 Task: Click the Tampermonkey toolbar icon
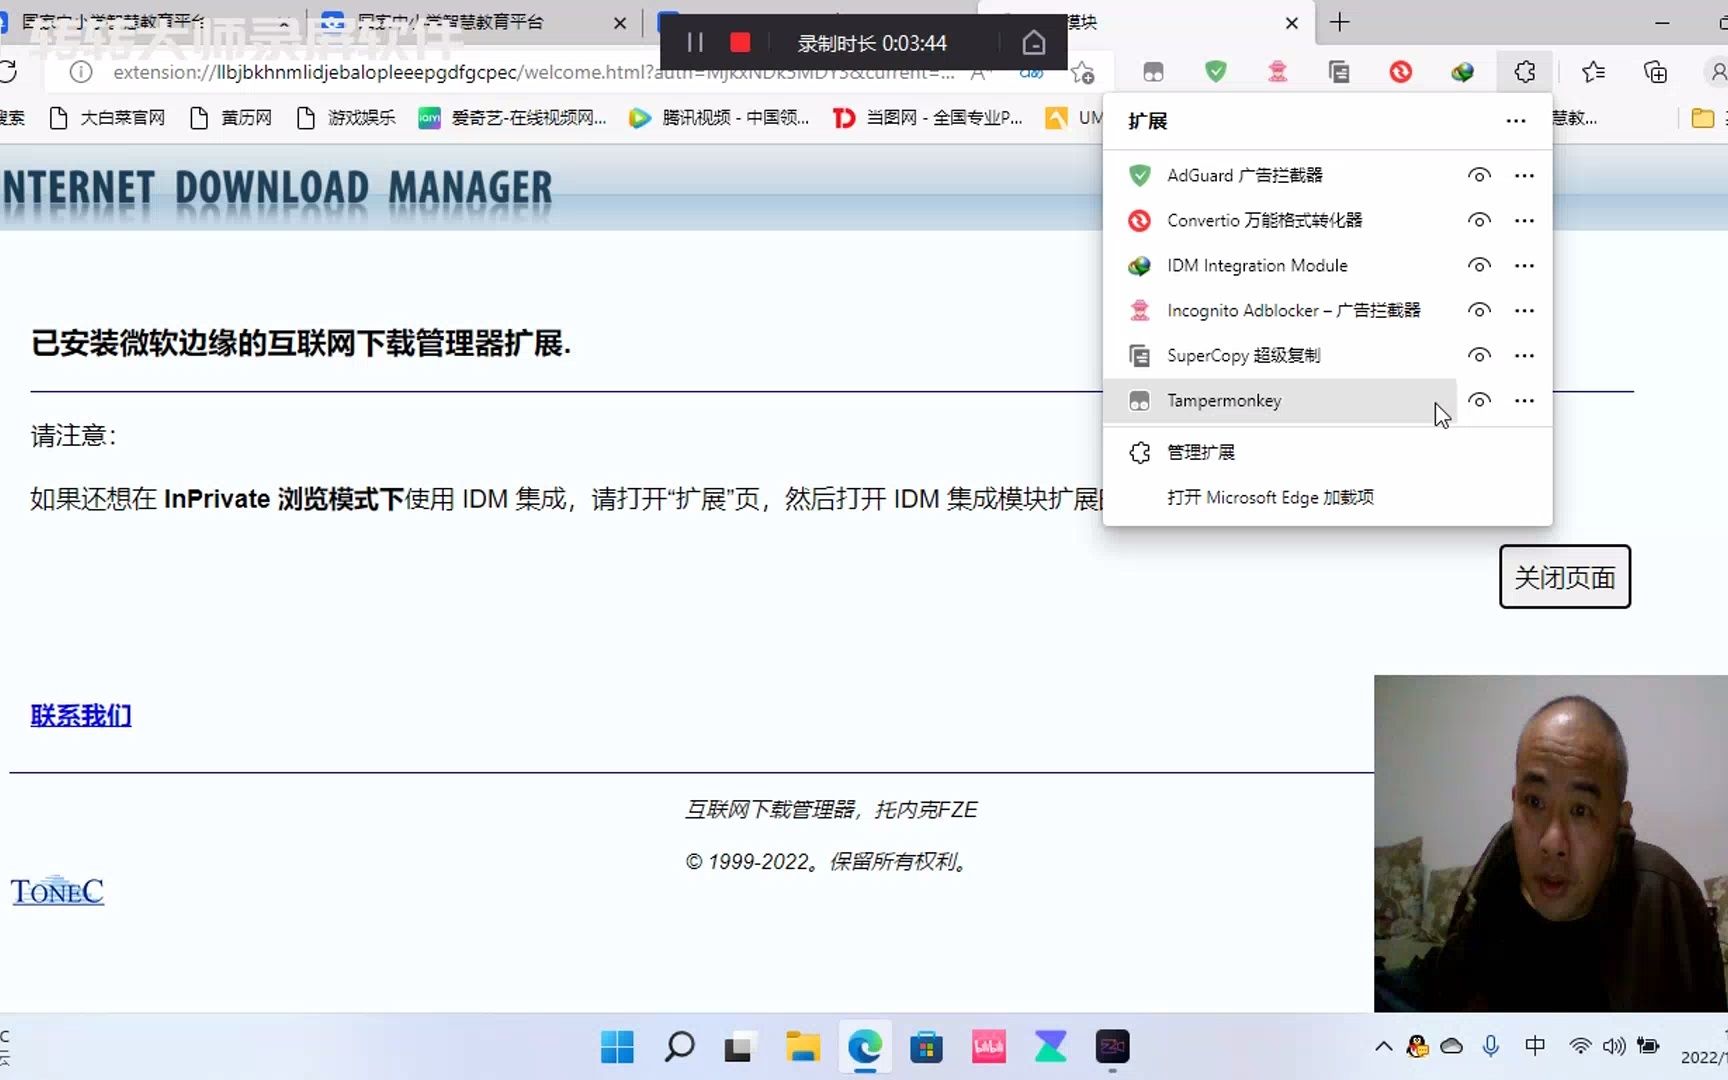tap(1154, 72)
